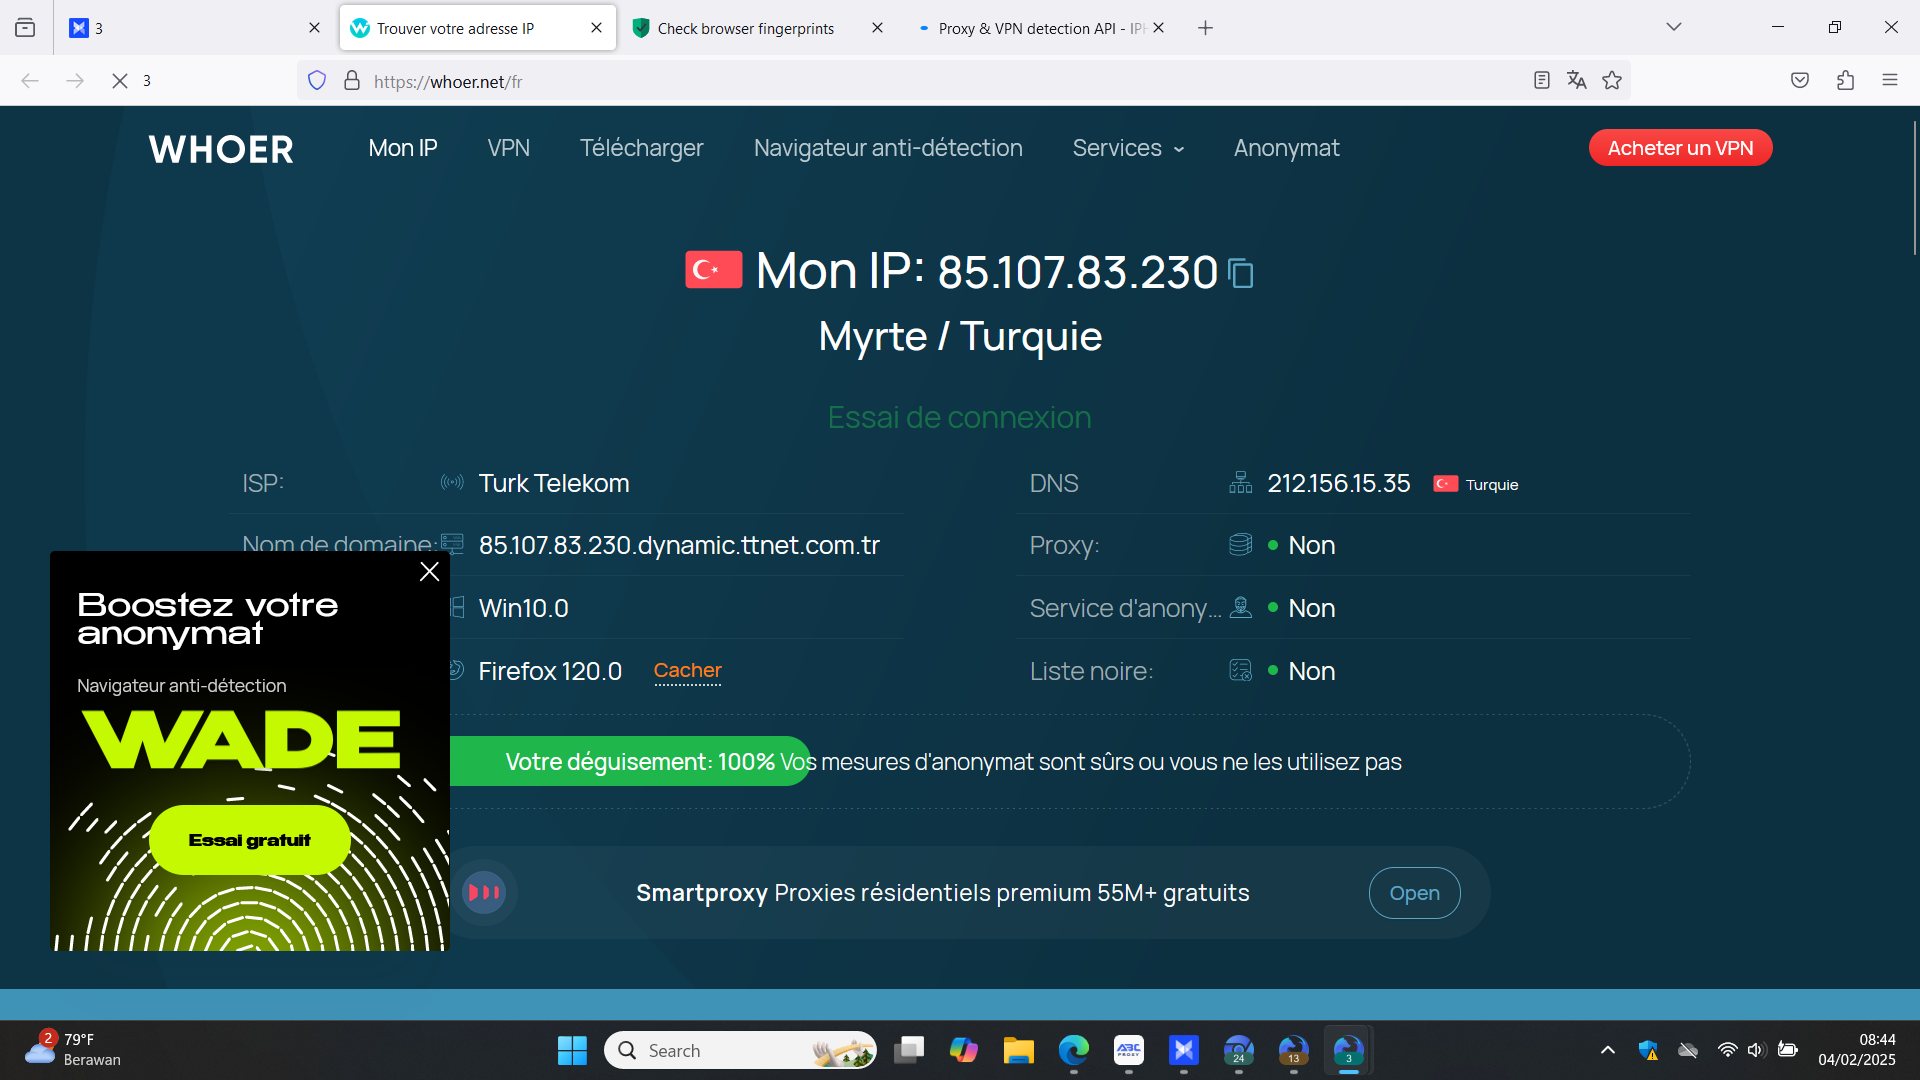
Task: Open the weather widget showing 79°F
Action: pyautogui.click(x=73, y=1050)
